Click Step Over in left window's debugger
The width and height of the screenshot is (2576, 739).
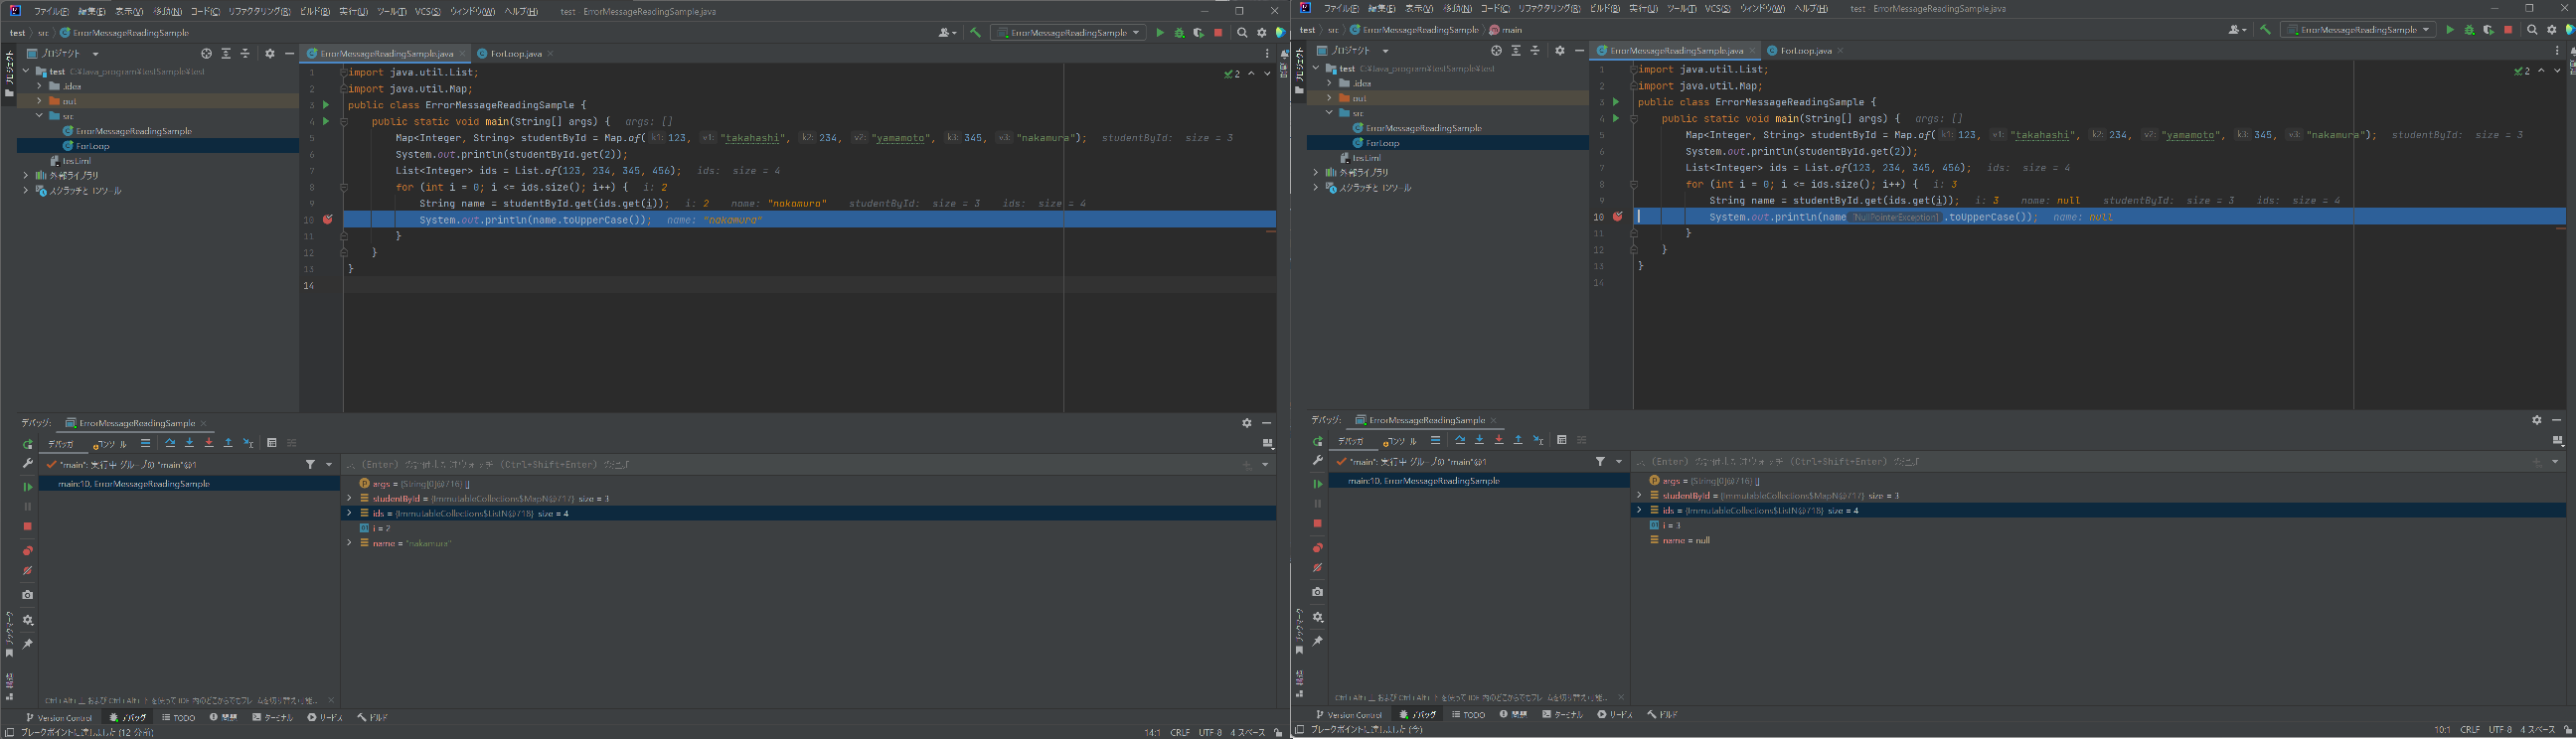click(170, 443)
